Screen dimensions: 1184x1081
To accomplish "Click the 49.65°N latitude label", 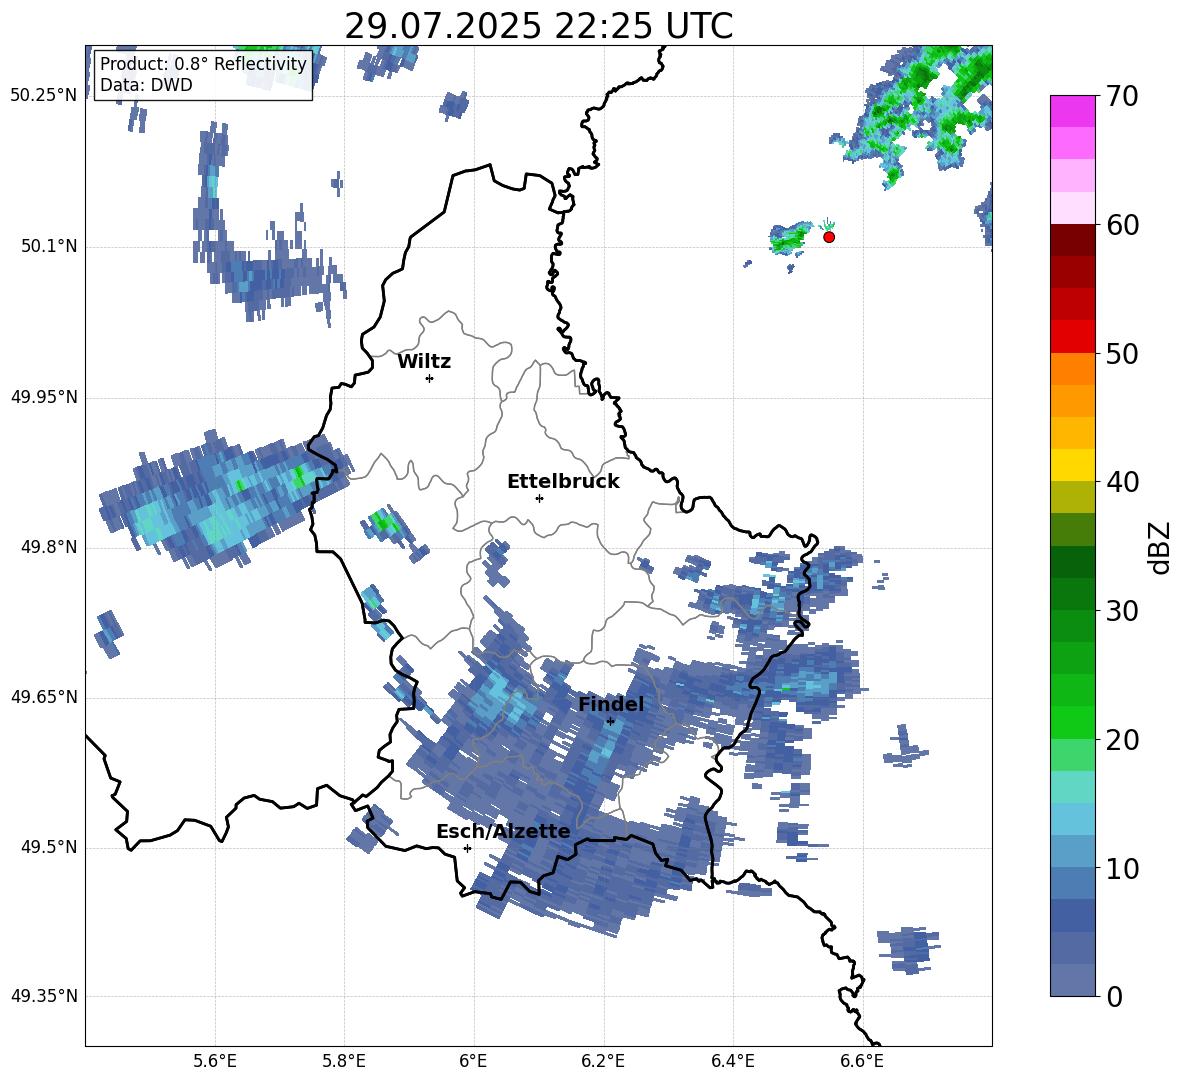I will click(x=43, y=697).
